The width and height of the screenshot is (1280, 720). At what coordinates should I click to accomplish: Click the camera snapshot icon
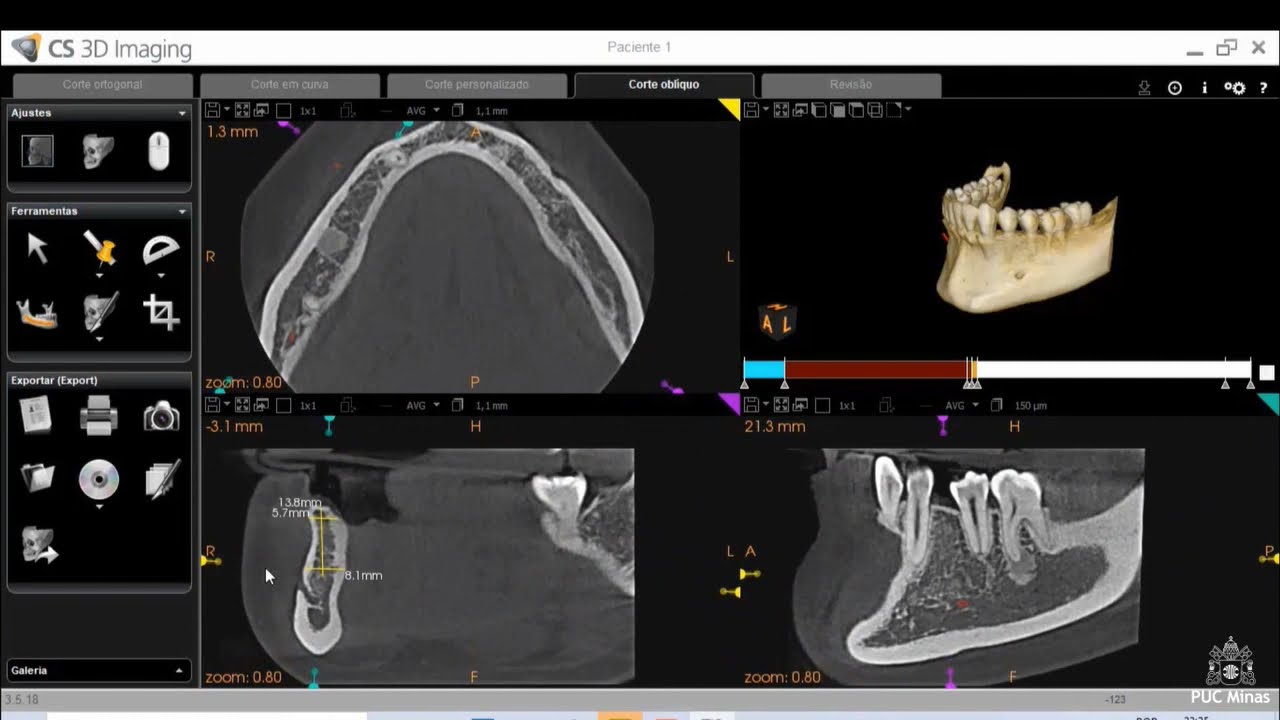pos(161,416)
